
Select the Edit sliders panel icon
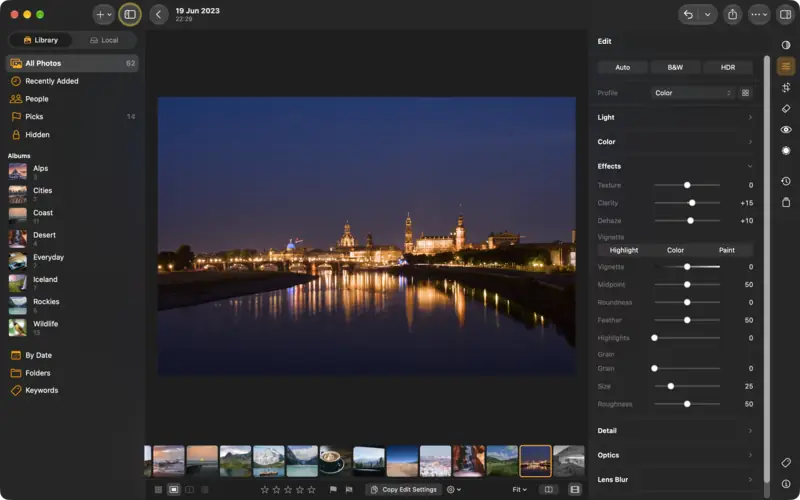click(x=786, y=66)
